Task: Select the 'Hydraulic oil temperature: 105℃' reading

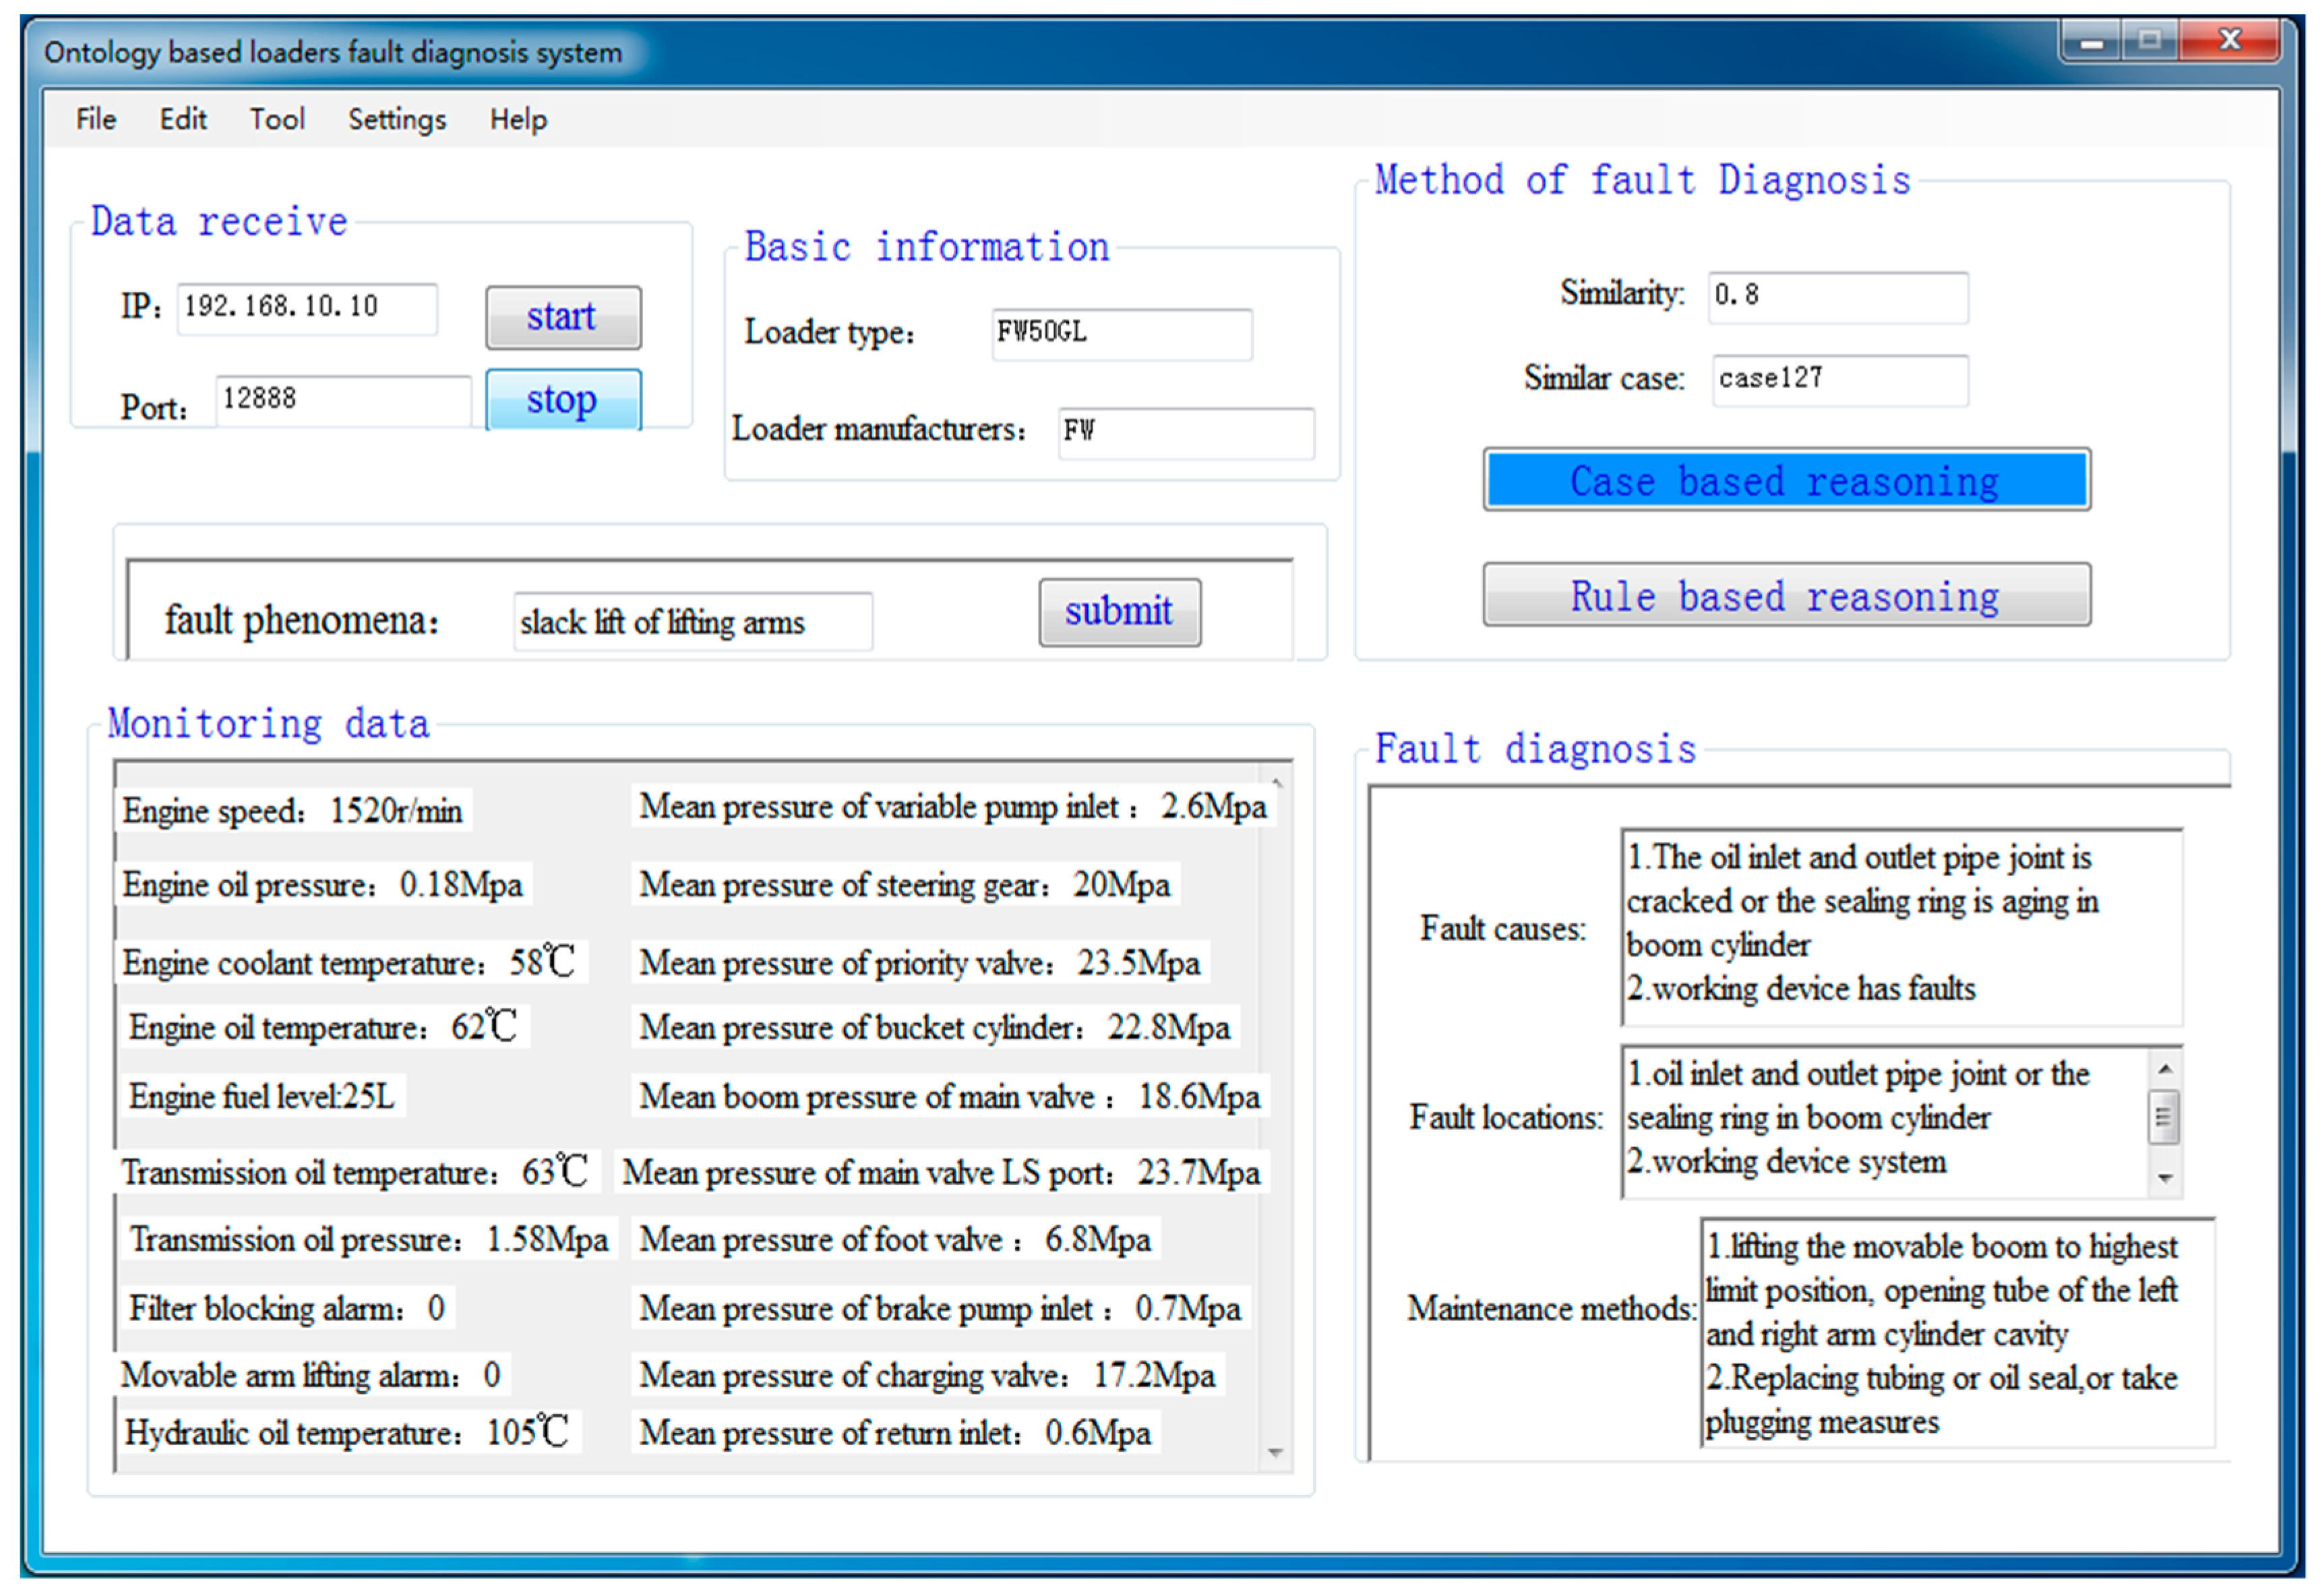Action: 347,1432
